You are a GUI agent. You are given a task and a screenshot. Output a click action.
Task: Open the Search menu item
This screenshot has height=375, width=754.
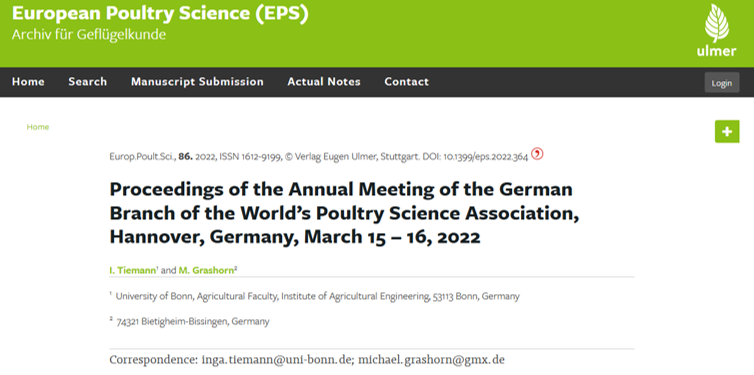coord(88,82)
